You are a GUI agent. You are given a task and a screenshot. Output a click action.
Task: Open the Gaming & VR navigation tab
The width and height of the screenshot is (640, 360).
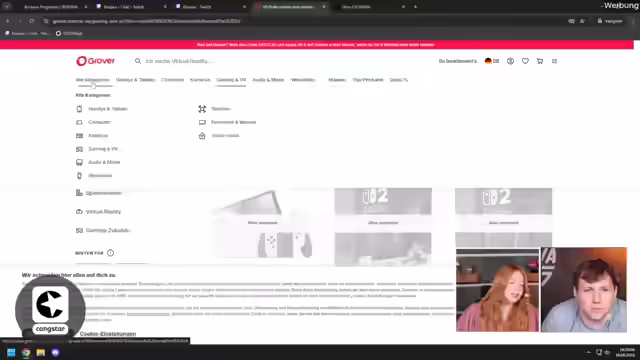(231, 80)
